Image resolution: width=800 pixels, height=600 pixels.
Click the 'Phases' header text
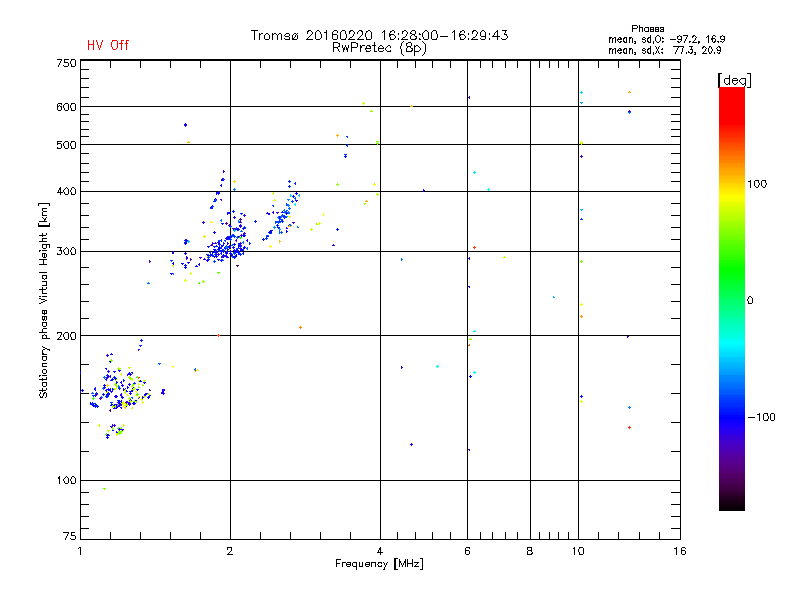pos(647,29)
